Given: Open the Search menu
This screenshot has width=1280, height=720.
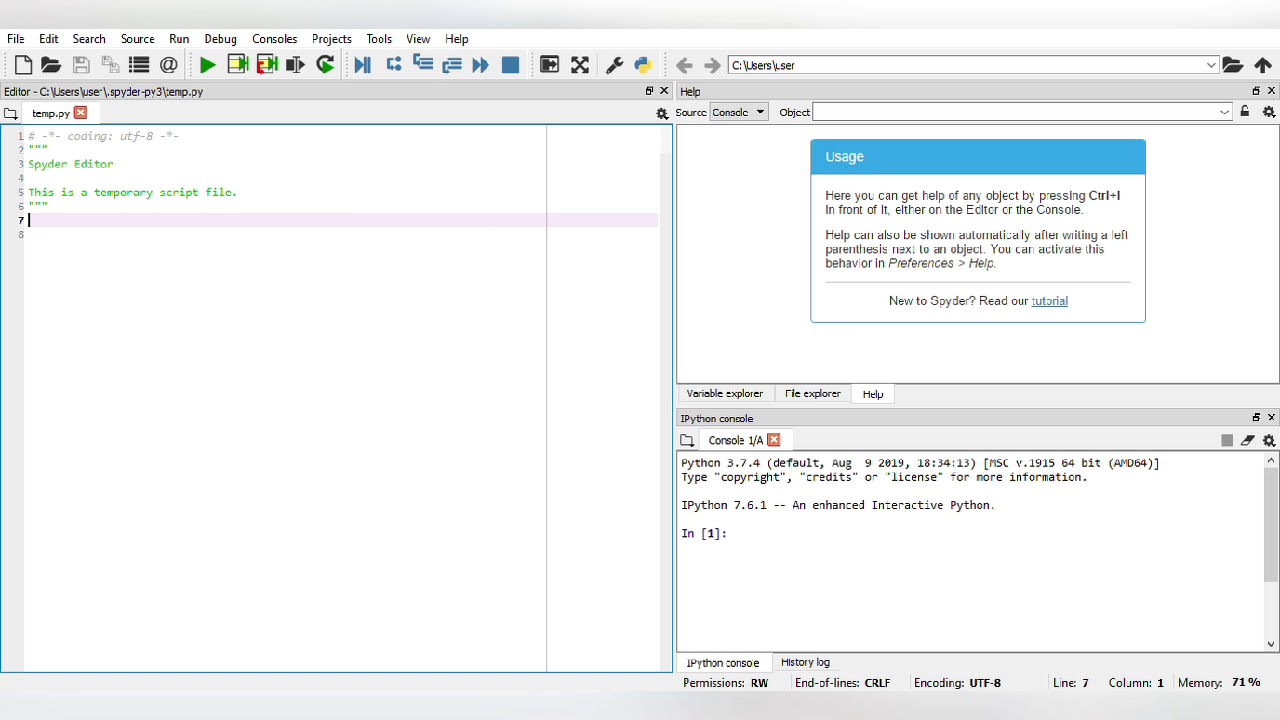Looking at the screenshot, I should 89,39.
